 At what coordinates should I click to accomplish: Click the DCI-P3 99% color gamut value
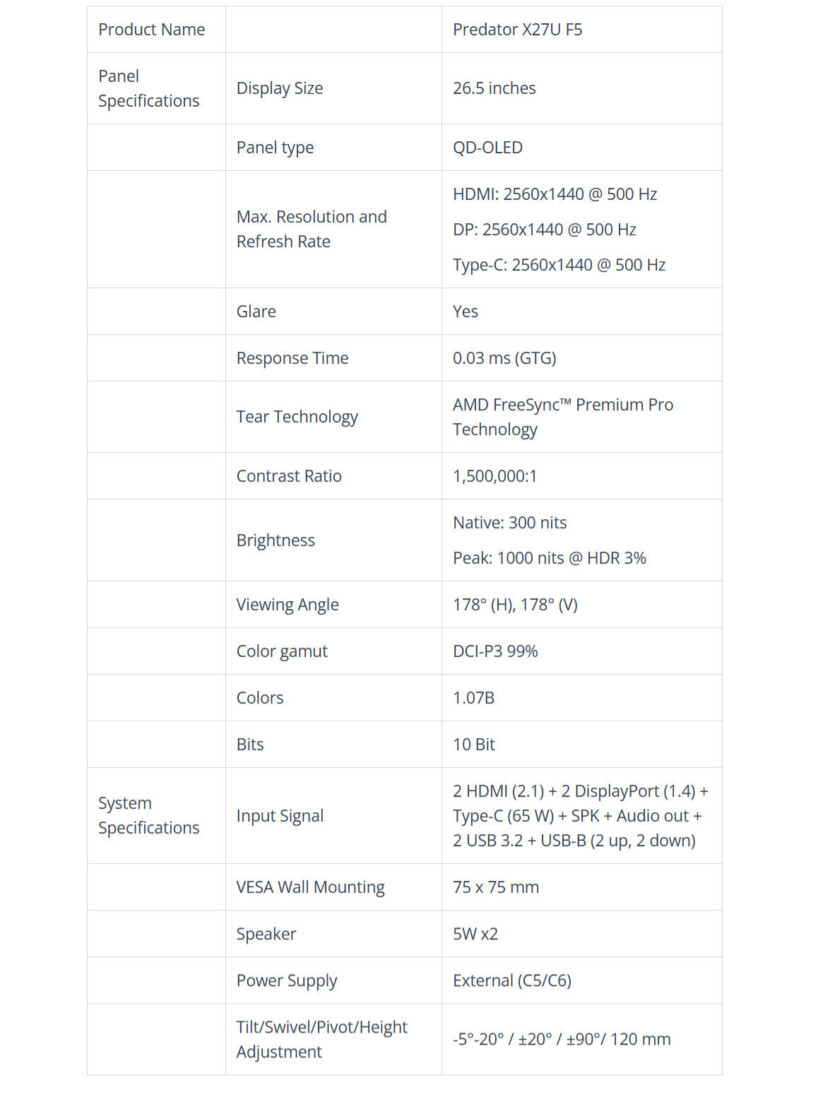495,651
